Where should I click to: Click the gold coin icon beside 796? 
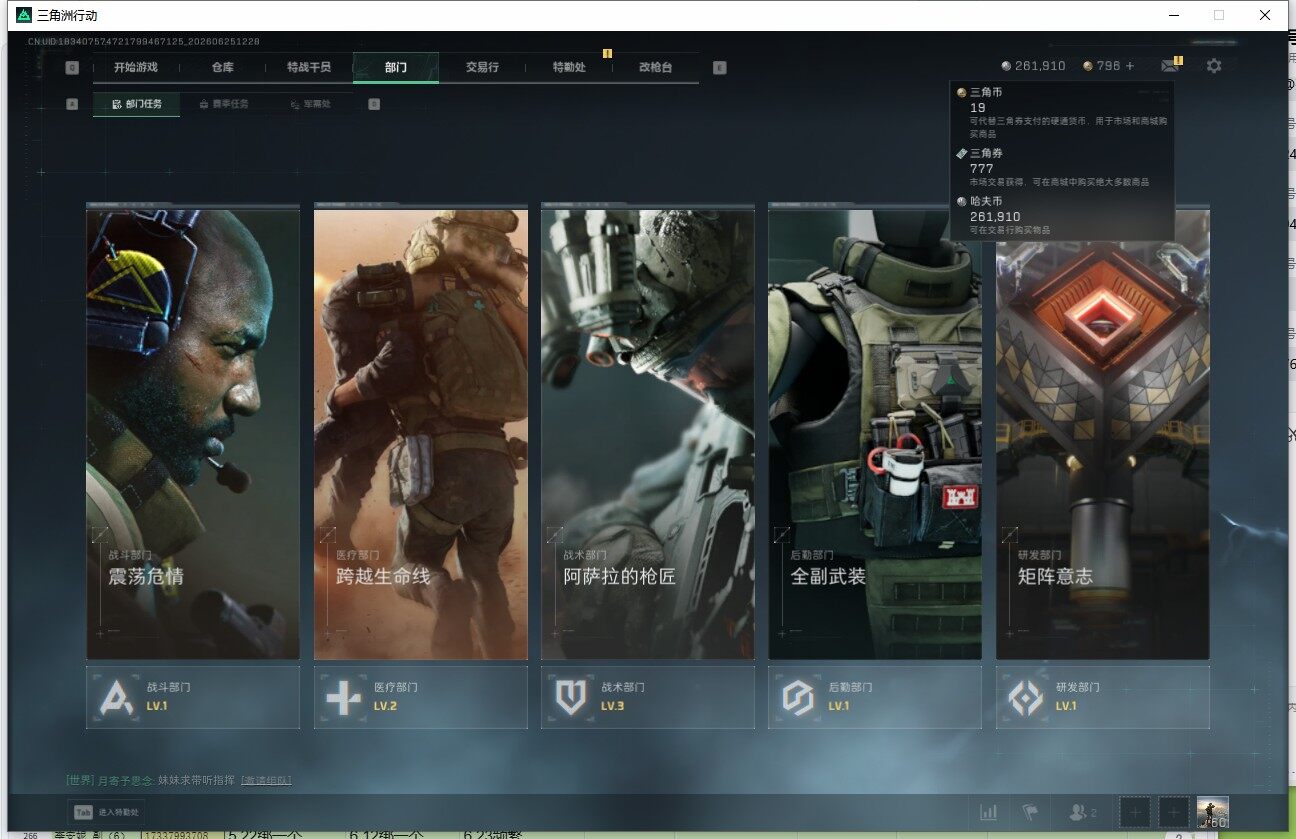click(1088, 66)
